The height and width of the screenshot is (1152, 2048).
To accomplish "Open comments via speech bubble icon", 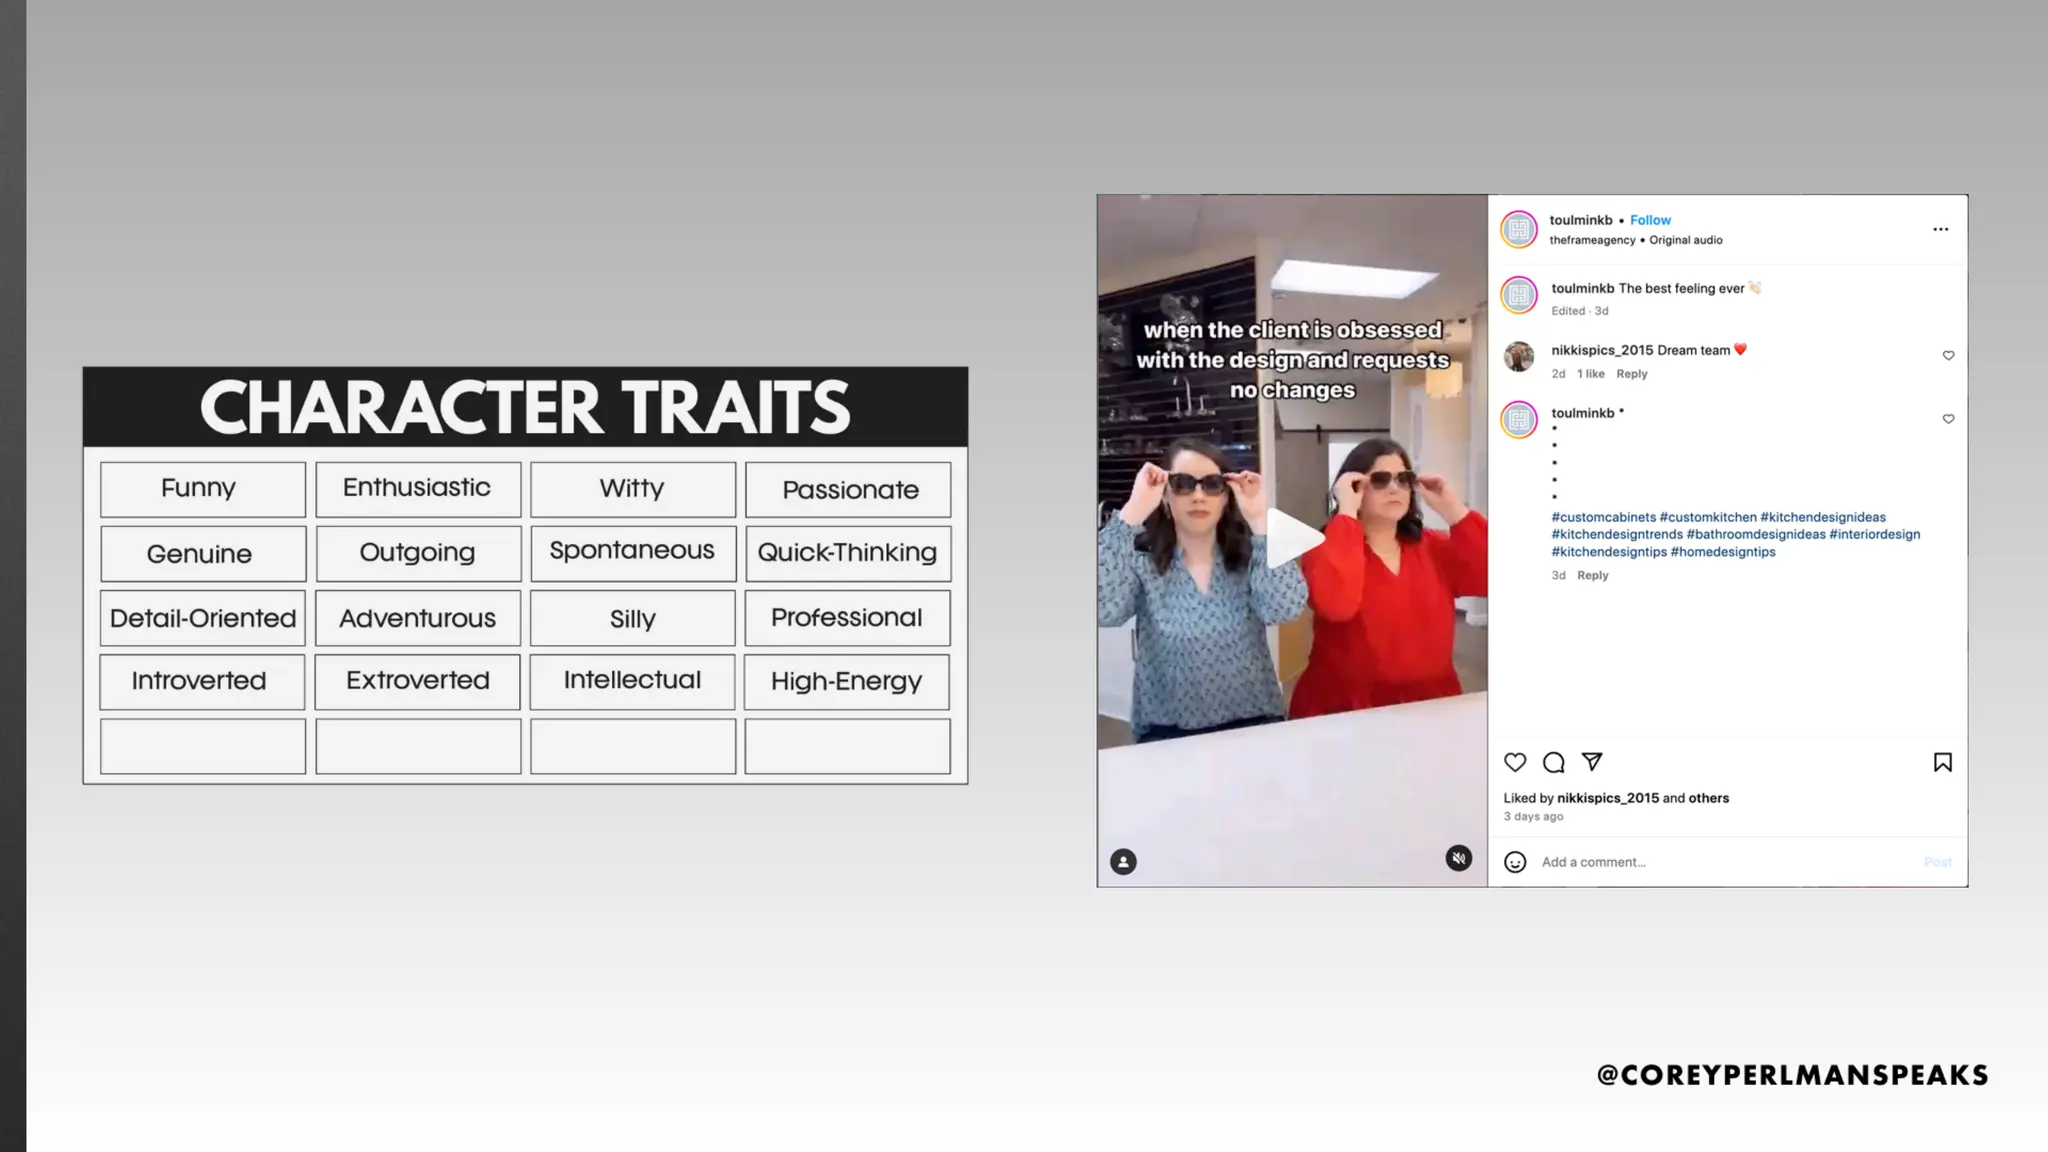I will coord(1553,762).
